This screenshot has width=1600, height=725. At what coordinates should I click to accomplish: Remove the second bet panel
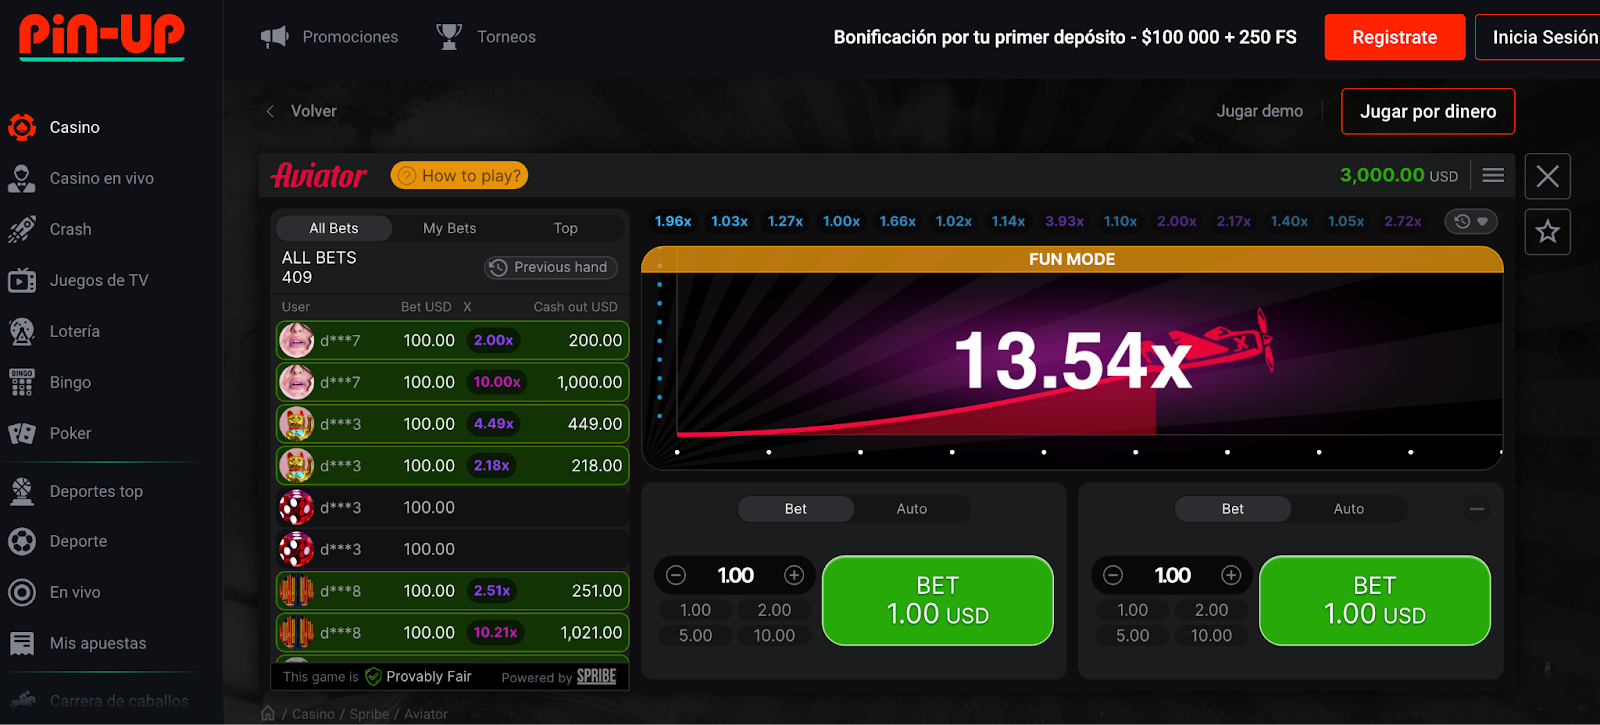pyautogui.click(x=1477, y=509)
